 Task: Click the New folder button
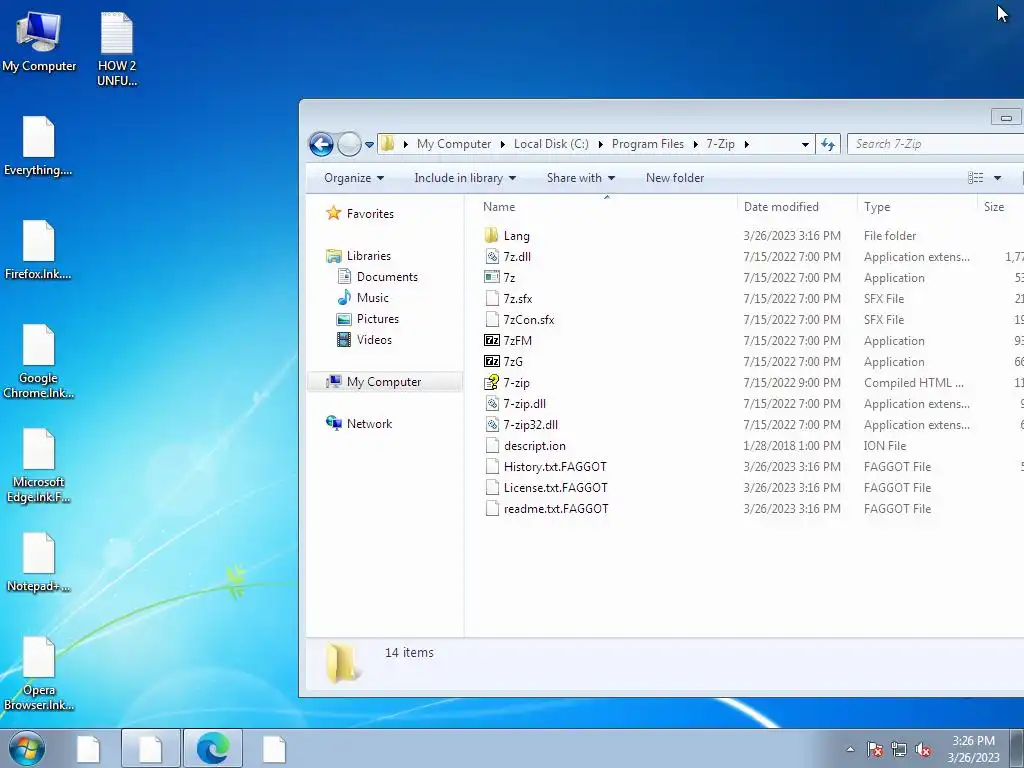(x=675, y=178)
